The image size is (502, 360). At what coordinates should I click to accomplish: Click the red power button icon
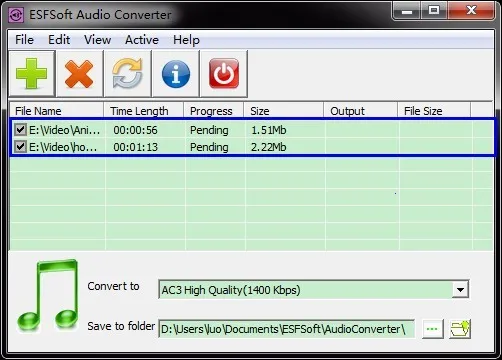pos(224,74)
